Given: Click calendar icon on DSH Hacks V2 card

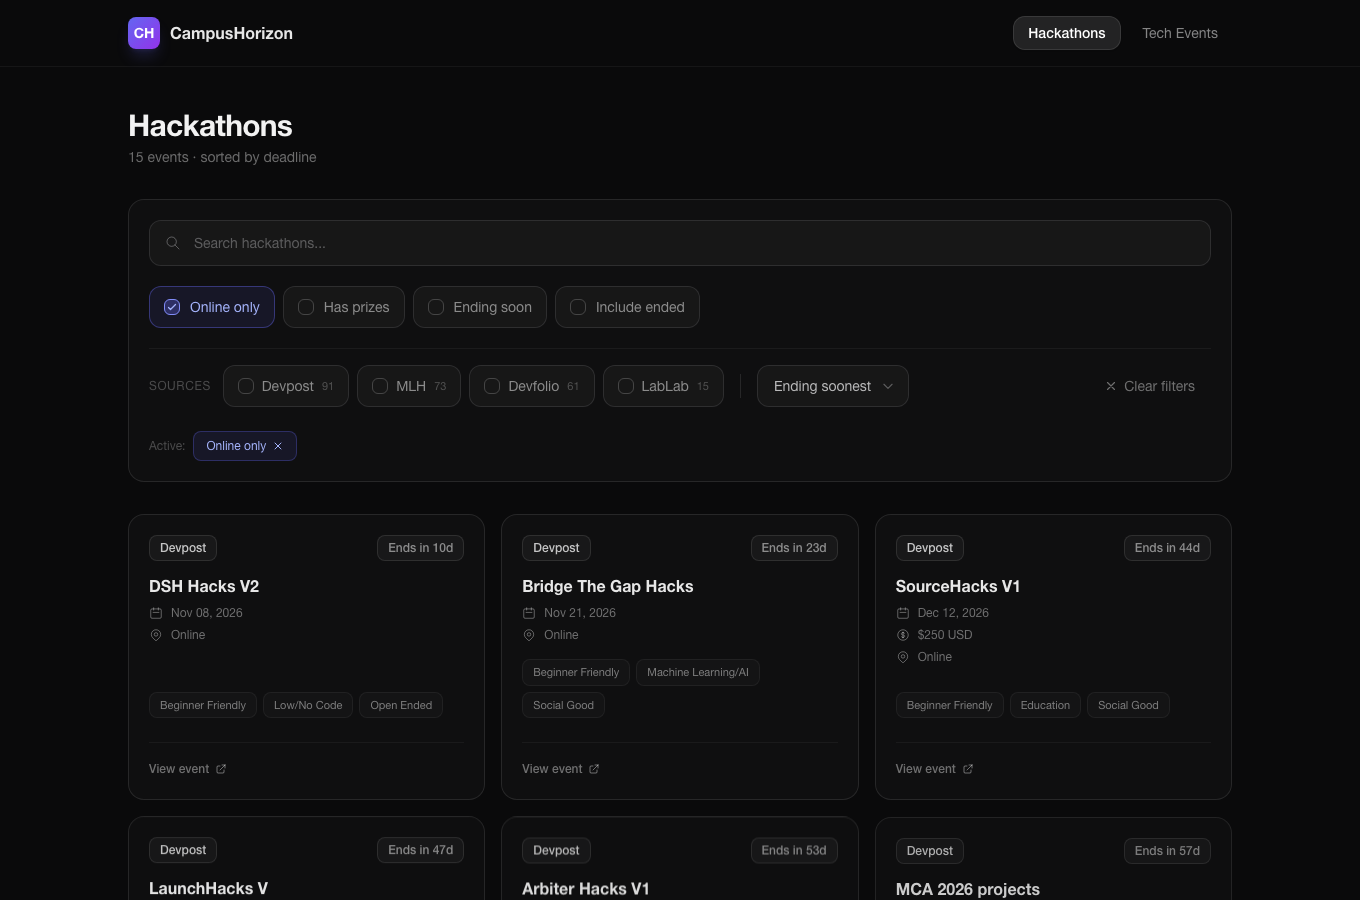Looking at the screenshot, I should pyautogui.click(x=156, y=613).
